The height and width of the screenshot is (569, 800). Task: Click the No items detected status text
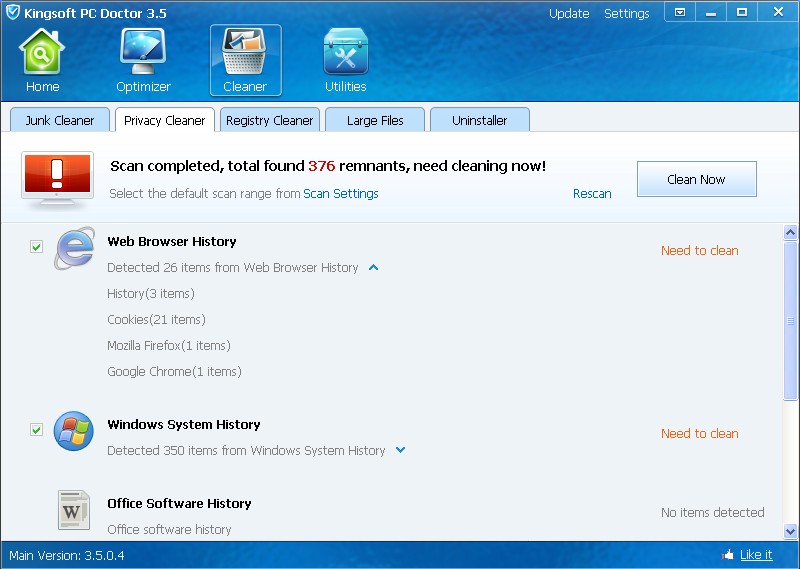coord(713,512)
